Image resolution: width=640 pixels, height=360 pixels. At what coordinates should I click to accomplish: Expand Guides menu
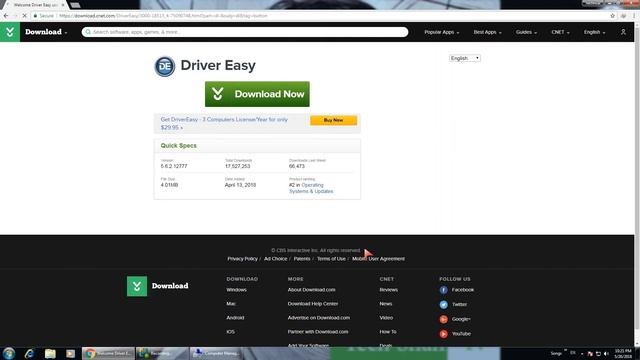click(x=526, y=32)
